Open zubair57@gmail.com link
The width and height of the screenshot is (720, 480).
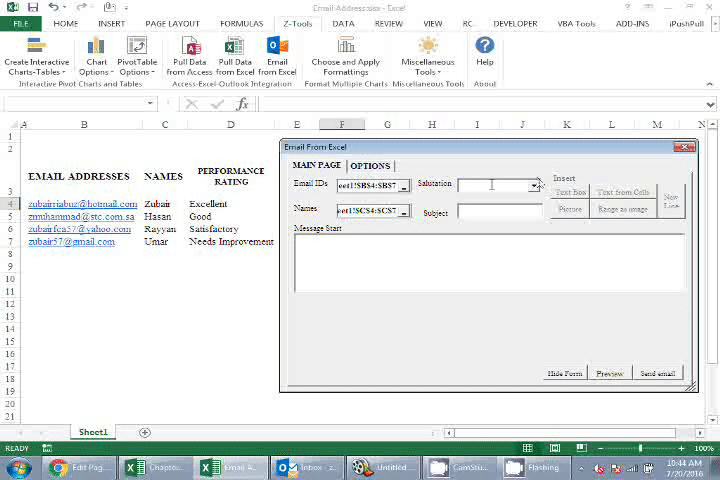(x=71, y=242)
